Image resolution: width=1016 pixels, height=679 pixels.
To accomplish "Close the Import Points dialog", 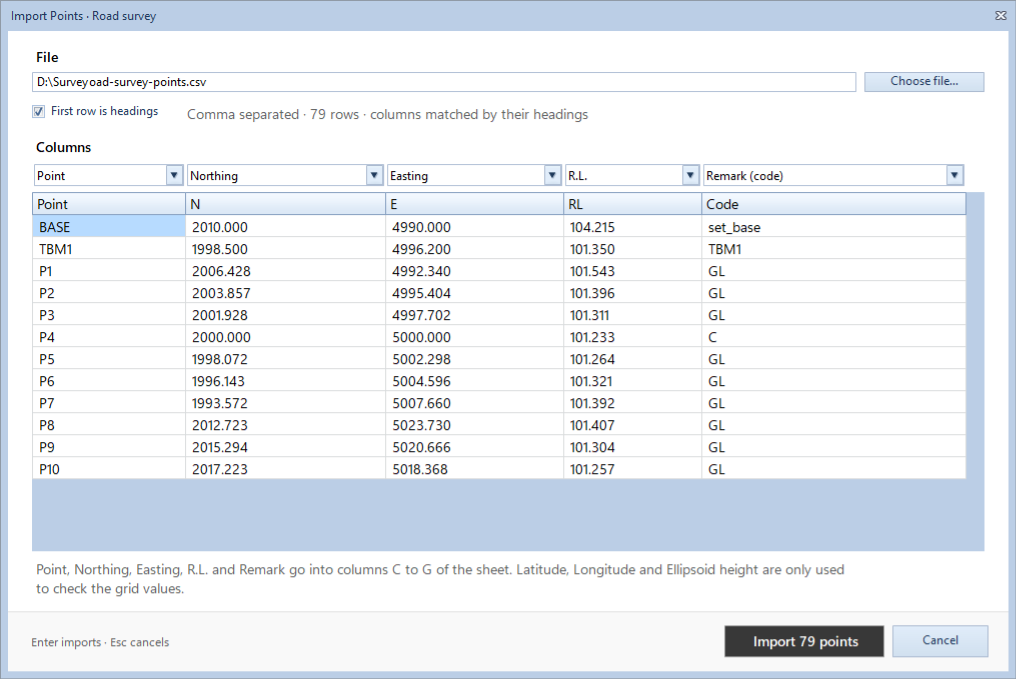I will [1000, 16].
